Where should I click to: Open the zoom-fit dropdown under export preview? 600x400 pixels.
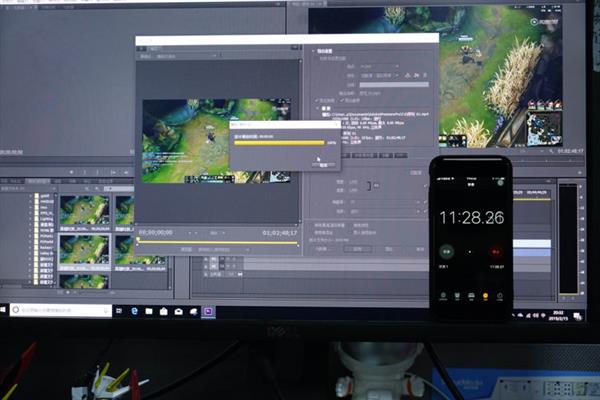pos(218,233)
